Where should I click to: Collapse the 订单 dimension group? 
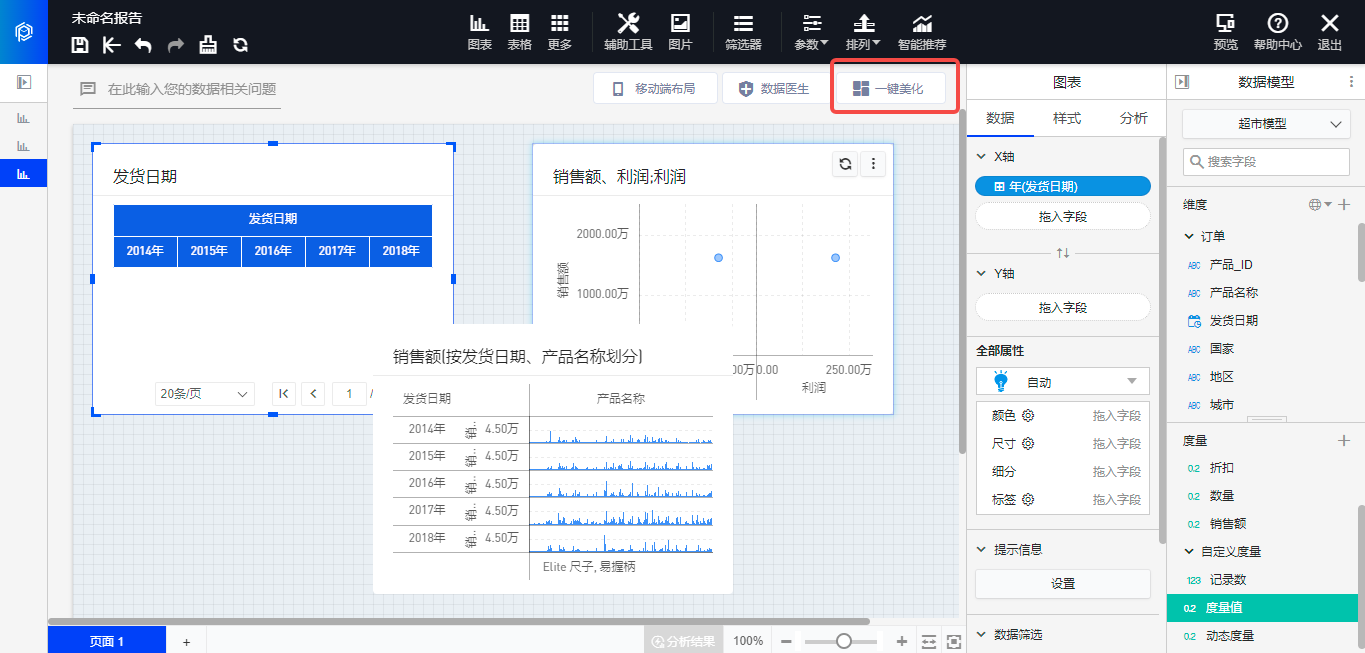[x=1189, y=237]
